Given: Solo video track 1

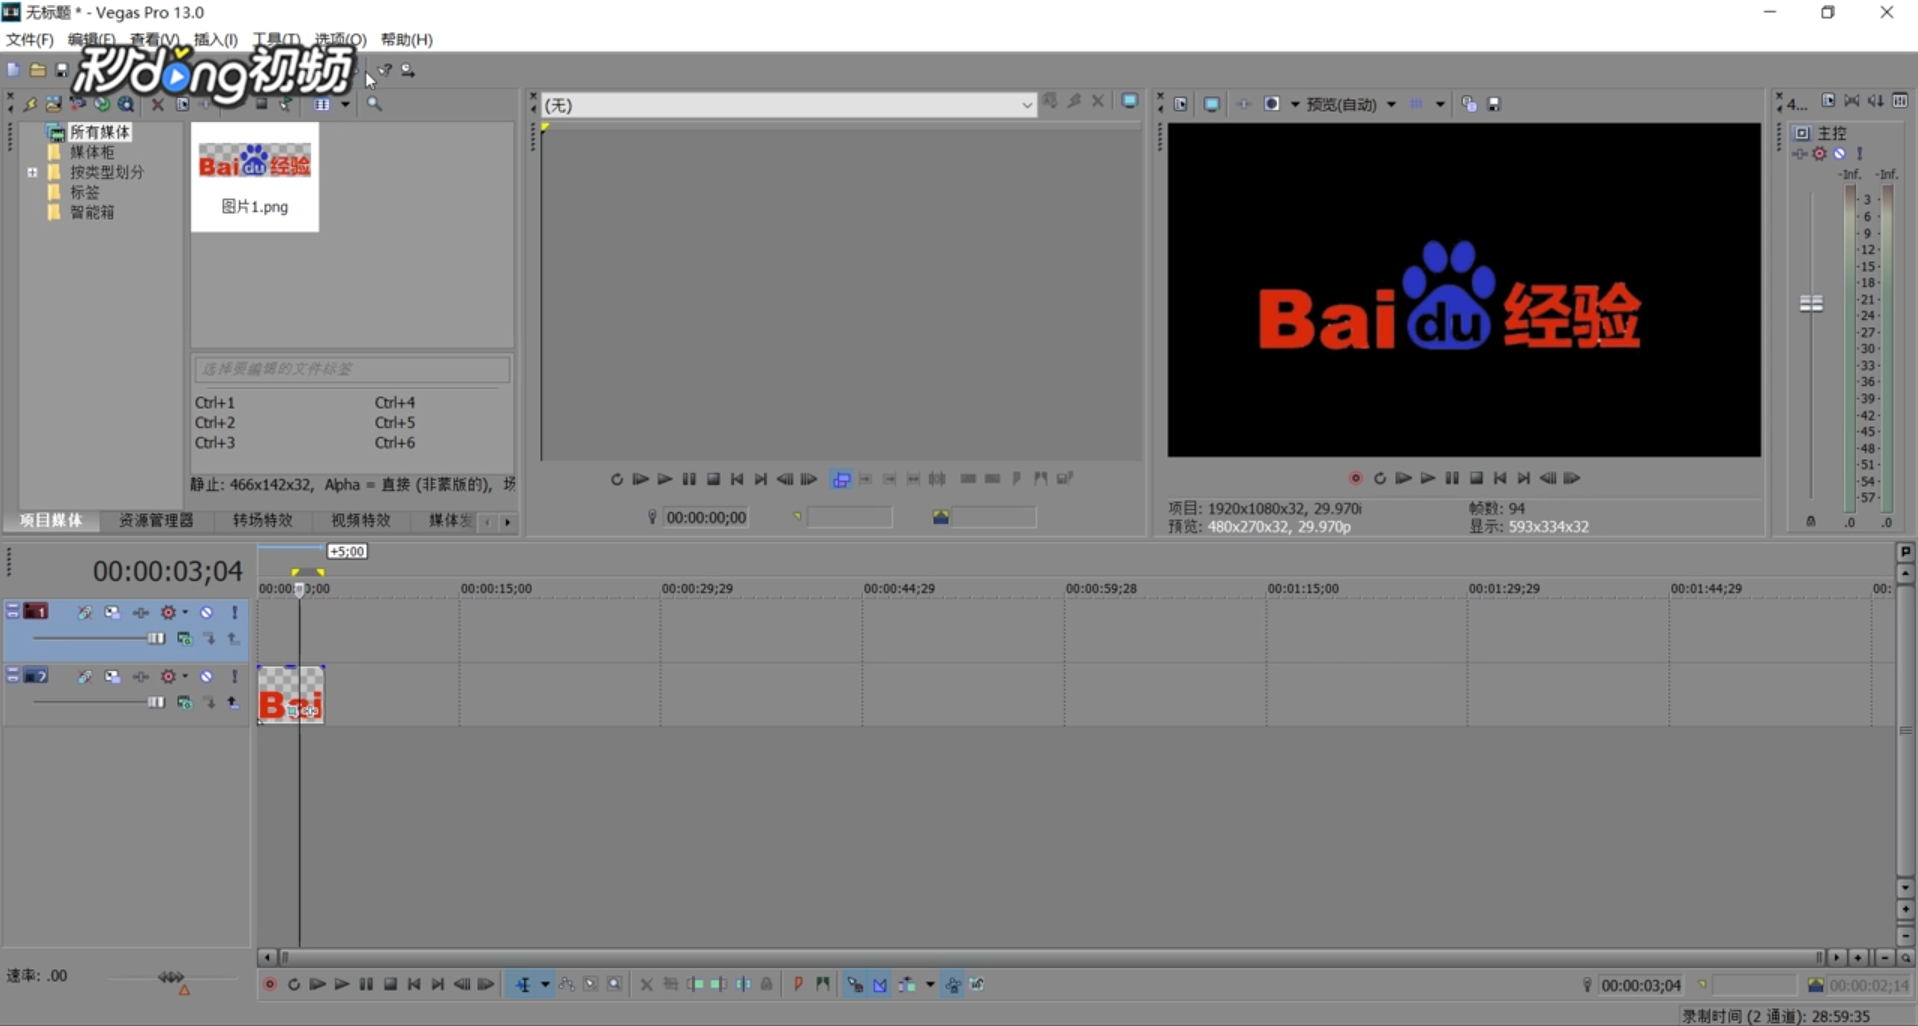Looking at the screenshot, I should coord(235,612).
